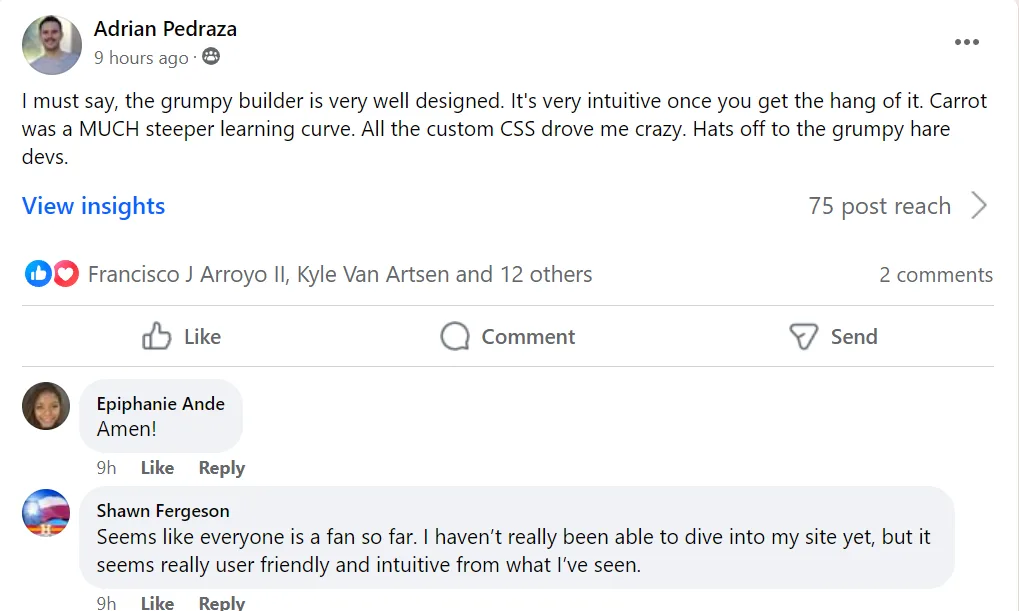This screenshot has width=1019, height=611.
Task: Open Adrian Pedraza's profile name link
Action: click(x=165, y=29)
